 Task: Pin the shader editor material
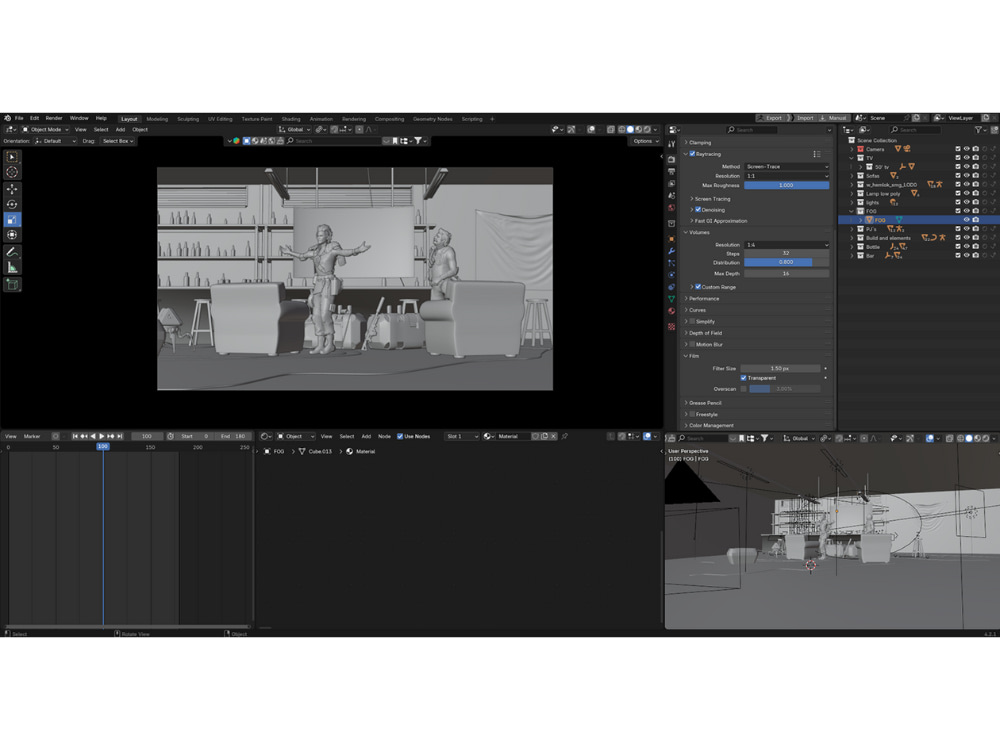coord(565,437)
